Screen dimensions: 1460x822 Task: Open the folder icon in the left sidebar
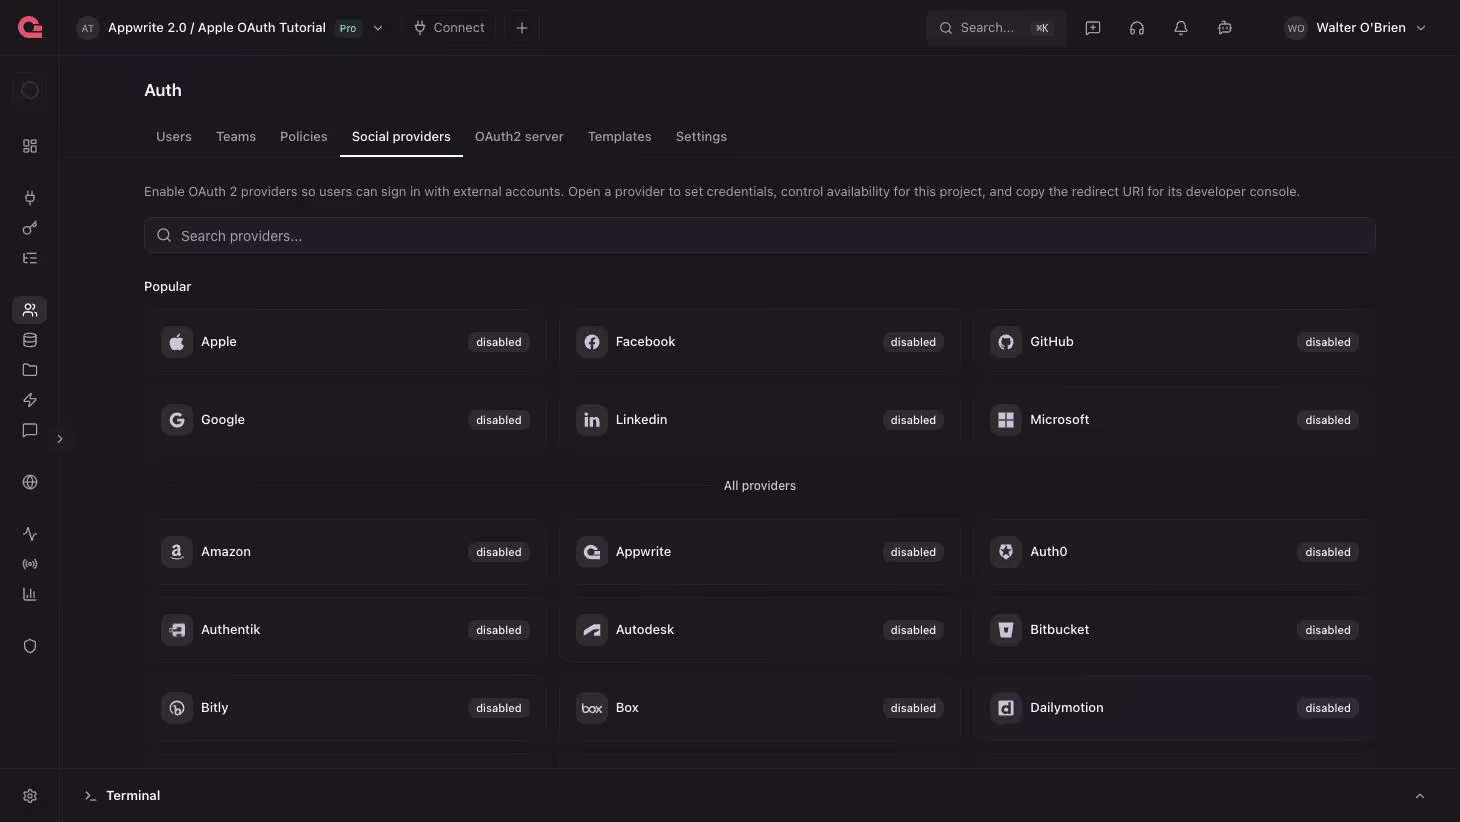[x=30, y=370]
